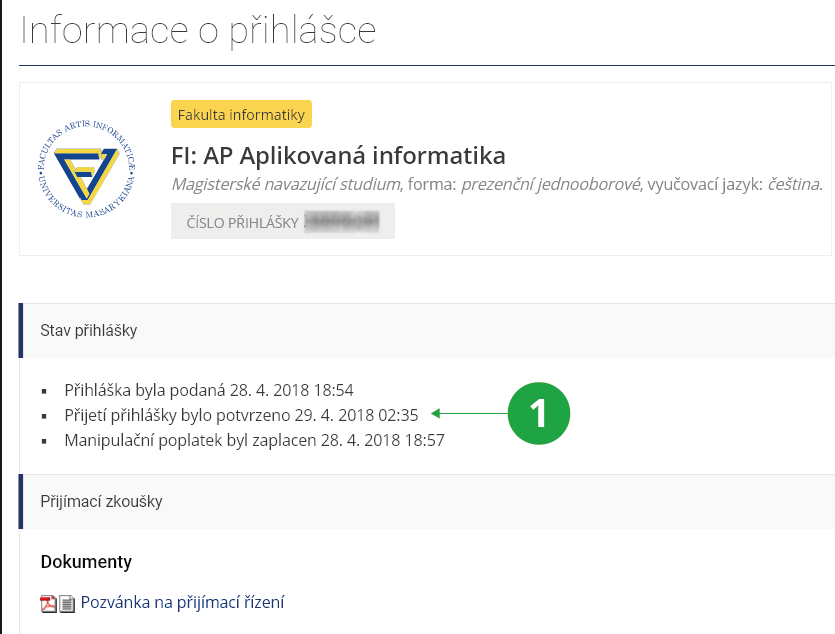Click the text document icon under Dokumenty
This screenshot has width=835, height=634.
(x=67, y=603)
